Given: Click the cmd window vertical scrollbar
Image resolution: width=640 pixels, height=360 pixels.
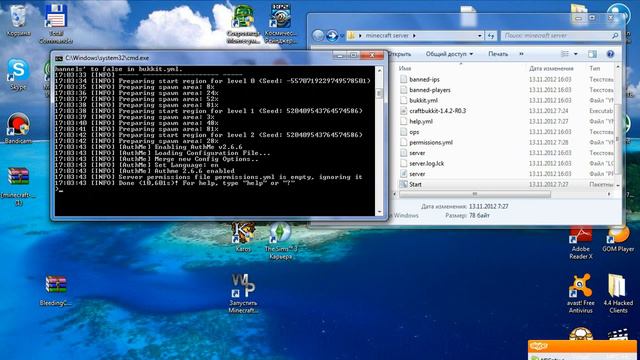Looking at the screenshot, I should tap(380, 141).
